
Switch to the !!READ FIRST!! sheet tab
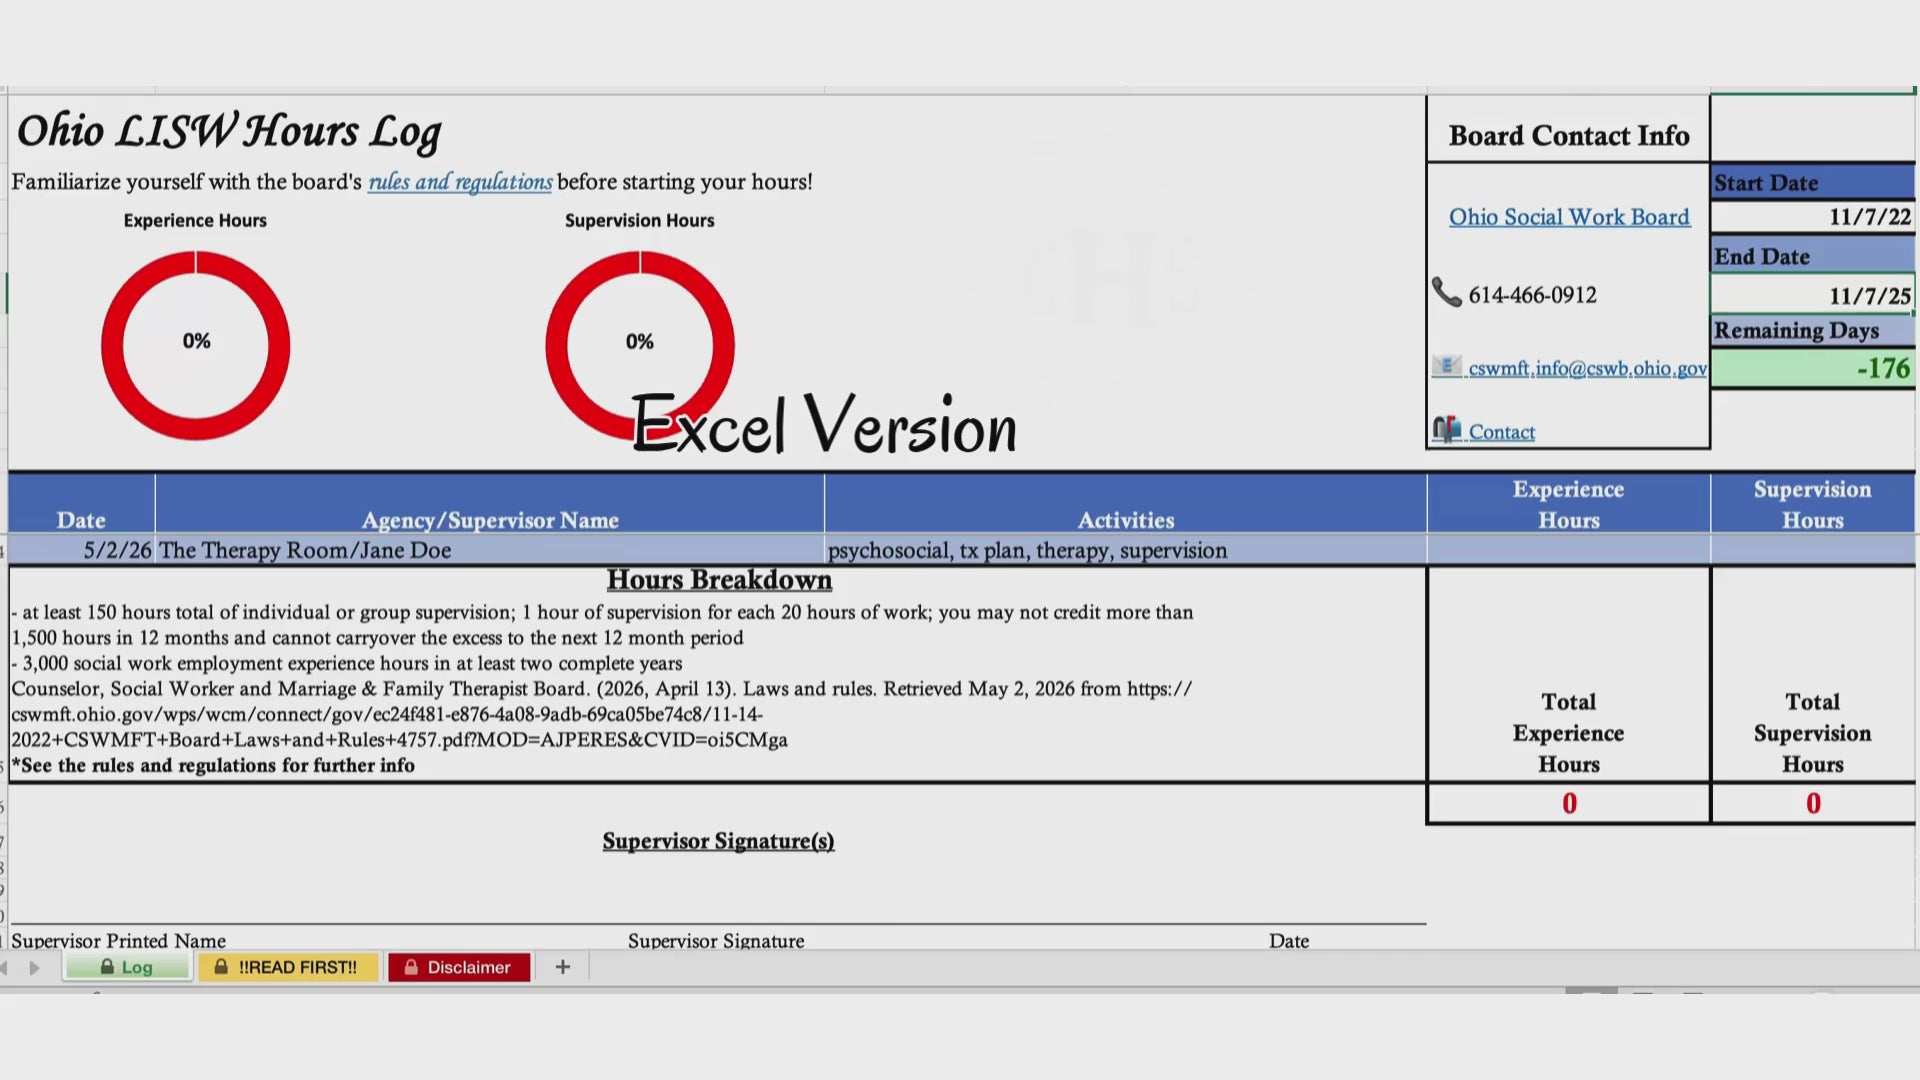tap(288, 967)
